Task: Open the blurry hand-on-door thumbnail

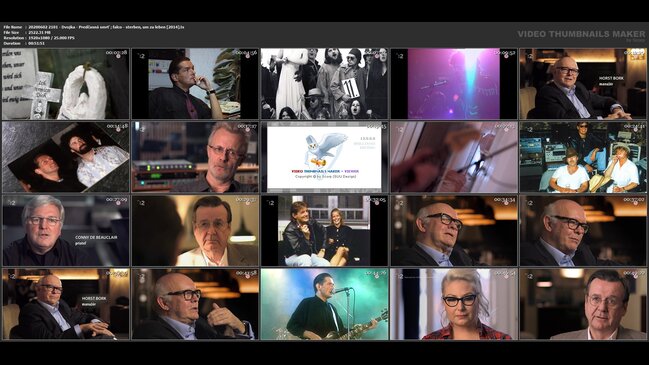Action: click(454, 157)
